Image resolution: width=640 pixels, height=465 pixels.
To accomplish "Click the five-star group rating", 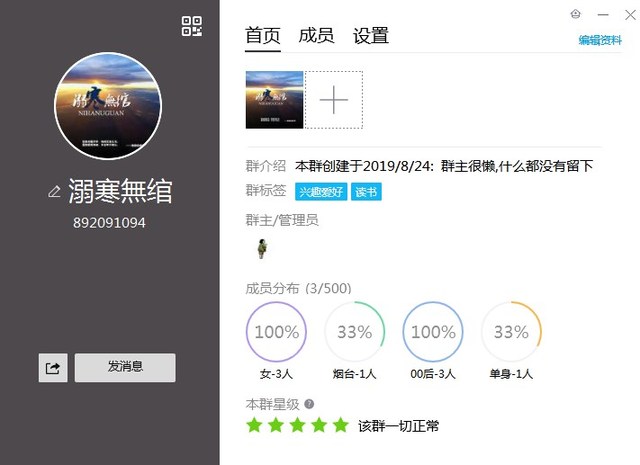I will [x=297, y=426].
